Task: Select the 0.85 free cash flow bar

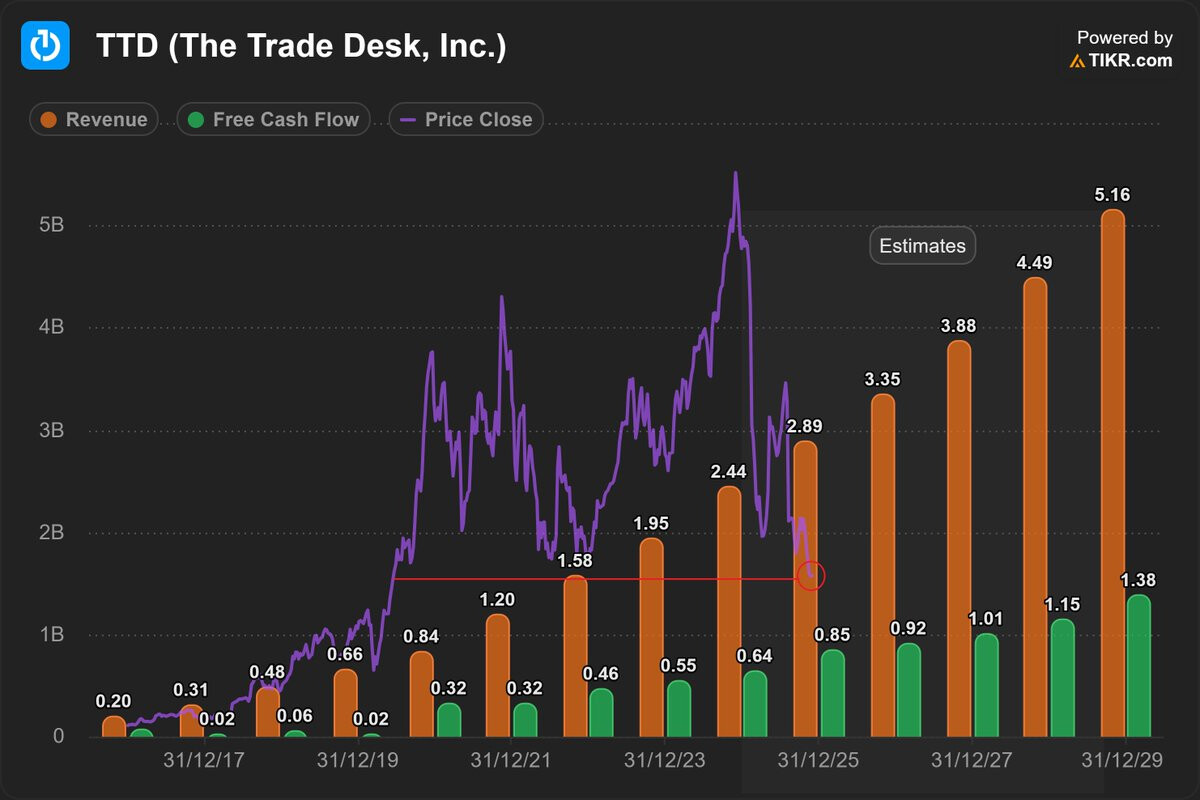Action: [x=831, y=692]
